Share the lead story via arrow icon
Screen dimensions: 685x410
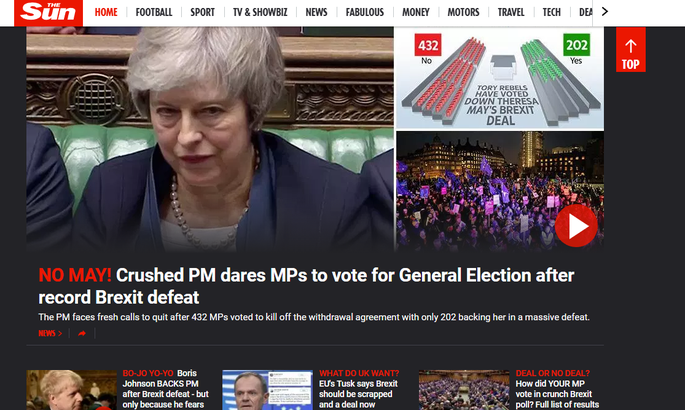(x=82, y=334)
